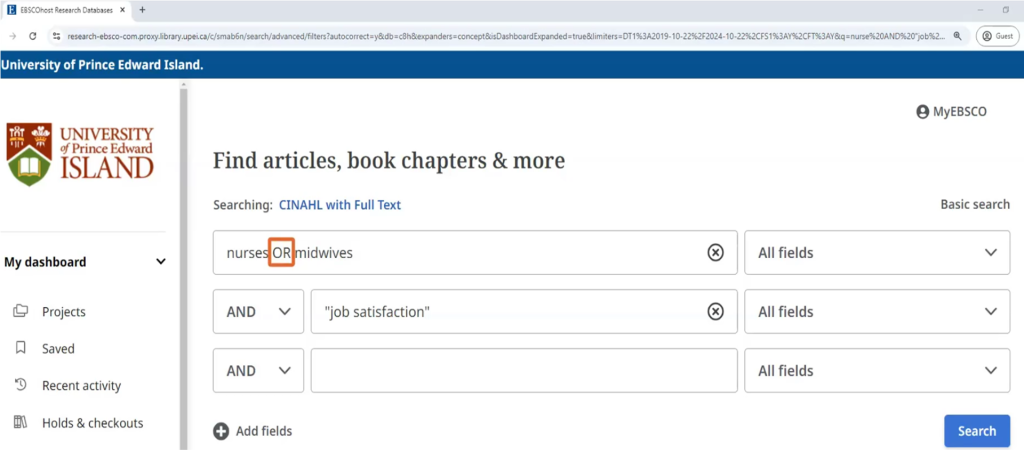Viewport: 1024px width, 452px height.
Task: Collapse the My dashboard section
Action: (161, 262)
